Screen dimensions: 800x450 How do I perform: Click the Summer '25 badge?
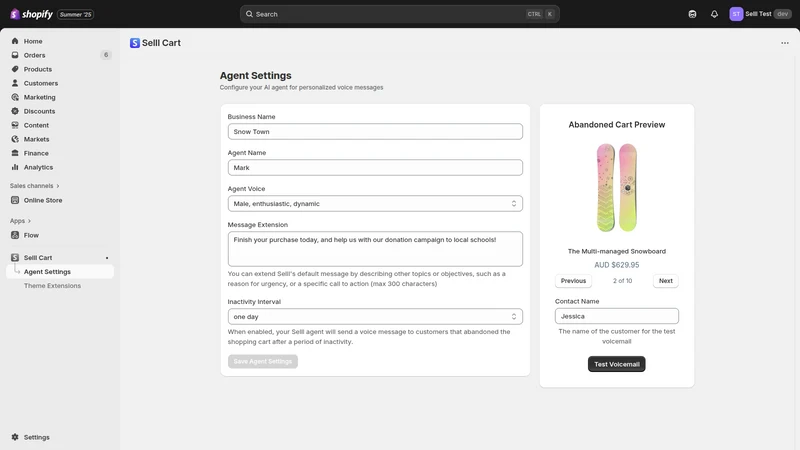[76, 14]
